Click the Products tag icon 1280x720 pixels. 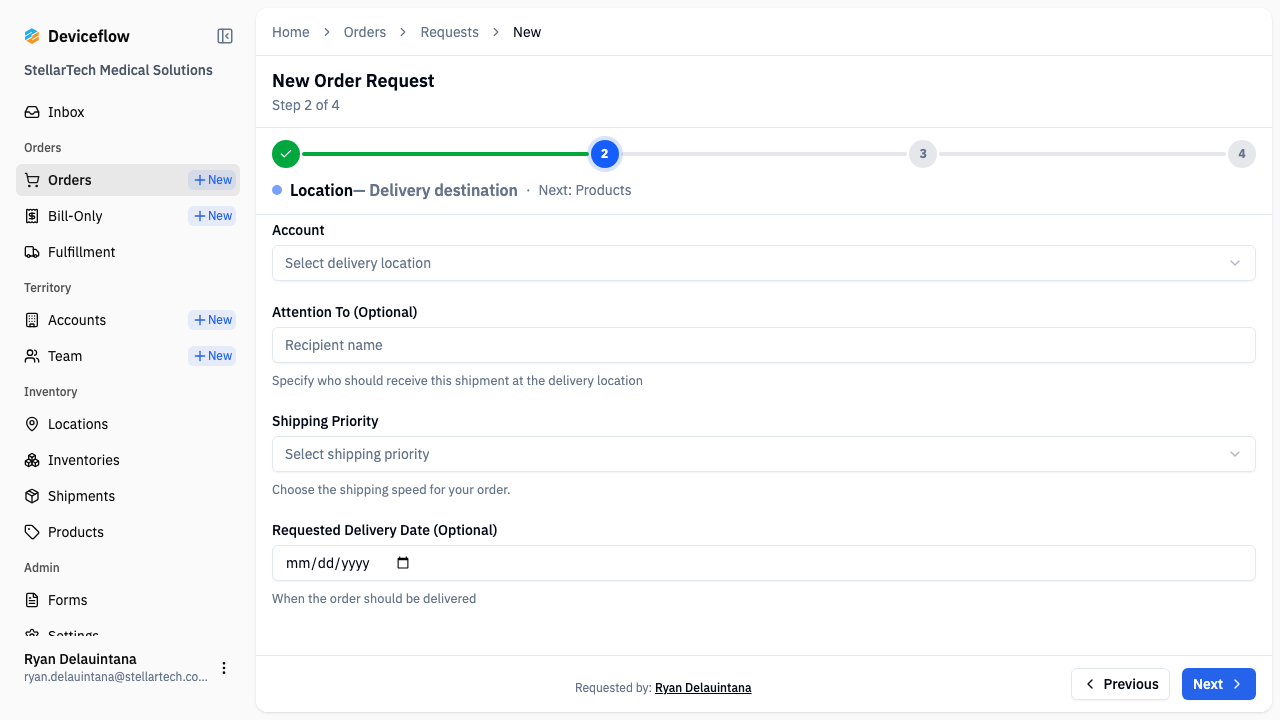[32, 532]
